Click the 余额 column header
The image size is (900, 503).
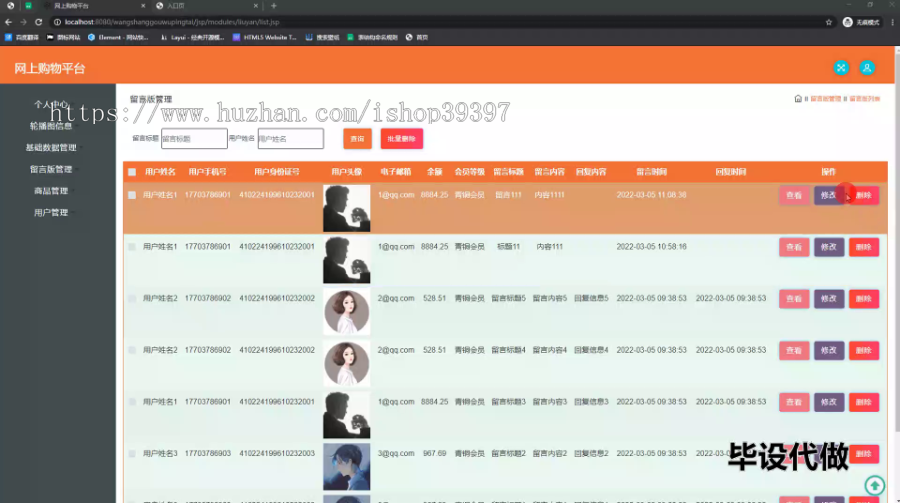pyautogui.click(x=434, y=172)
